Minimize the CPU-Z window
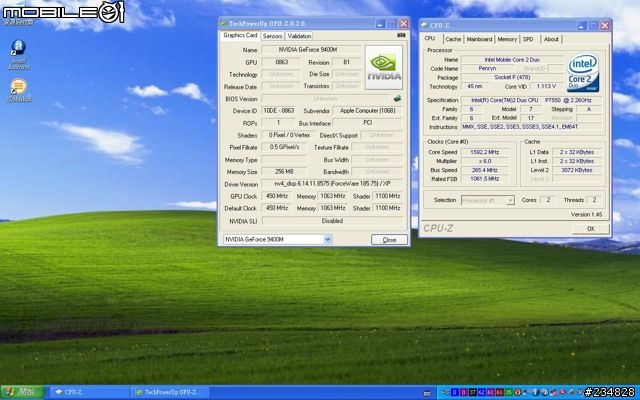640x400 pixels. [x=582, y=25]
